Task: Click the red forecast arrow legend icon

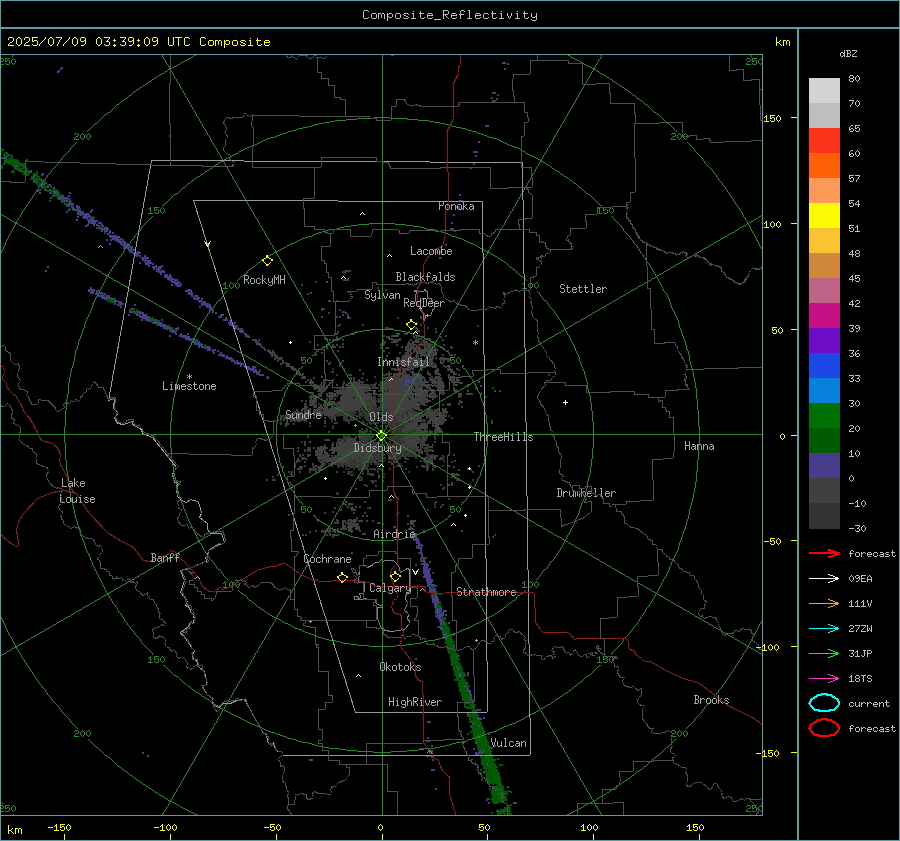Action: pos(824,553)
